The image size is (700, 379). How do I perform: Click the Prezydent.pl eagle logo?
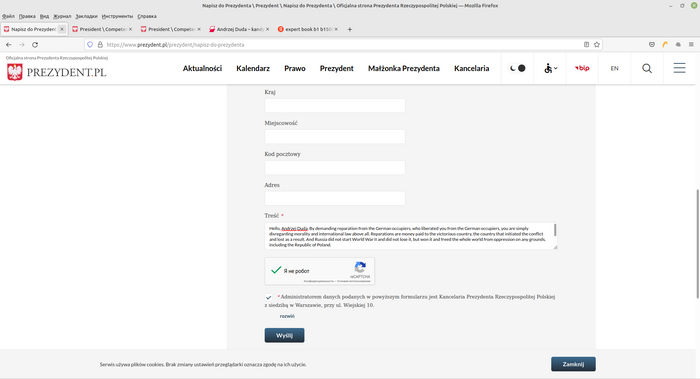tap(15, 72)
